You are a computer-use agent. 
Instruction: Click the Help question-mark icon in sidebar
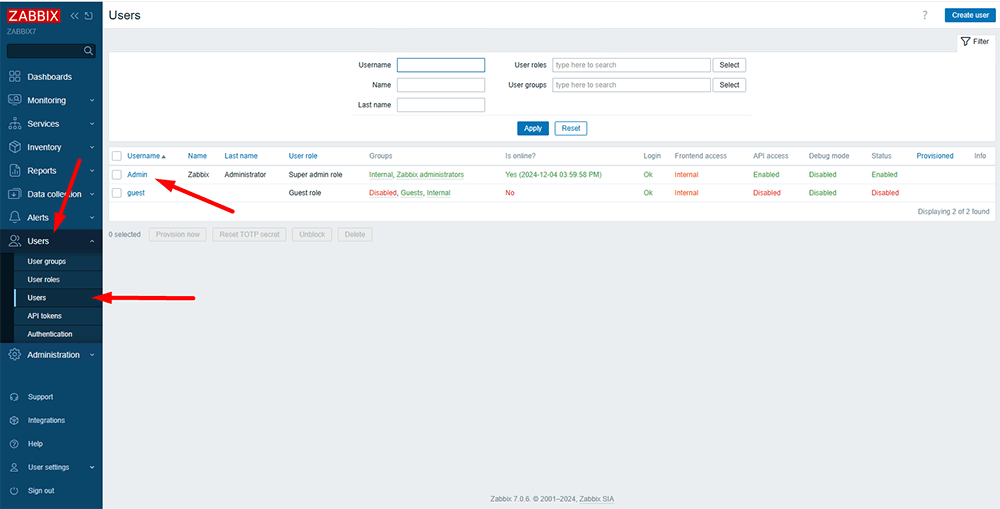click(x=15, y=443)
